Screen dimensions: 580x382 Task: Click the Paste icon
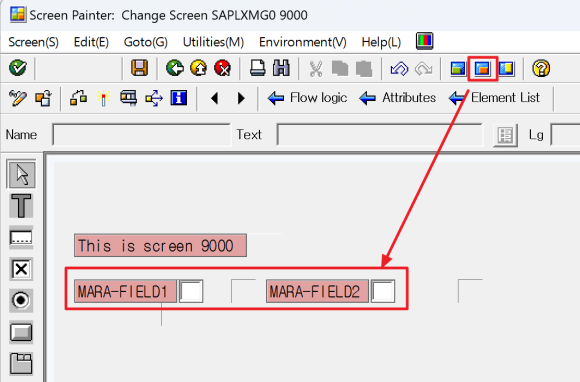[x=364, y=68]
